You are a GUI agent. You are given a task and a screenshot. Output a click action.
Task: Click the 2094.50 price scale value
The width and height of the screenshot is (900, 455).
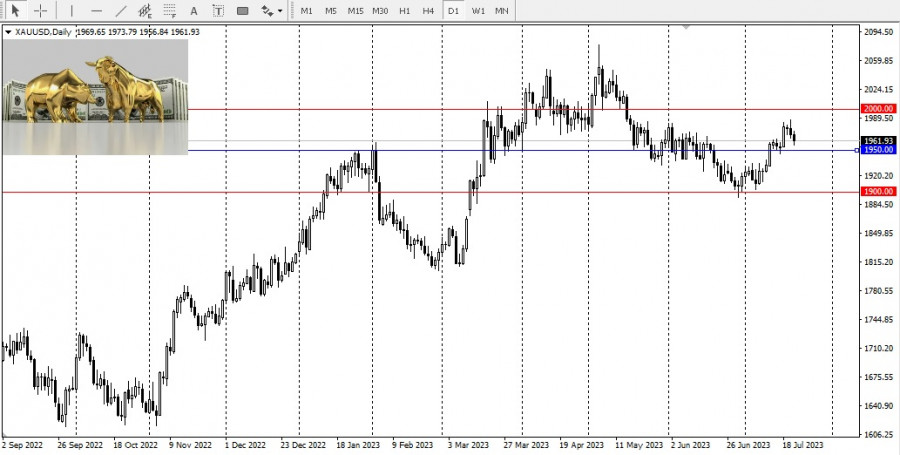878,32
